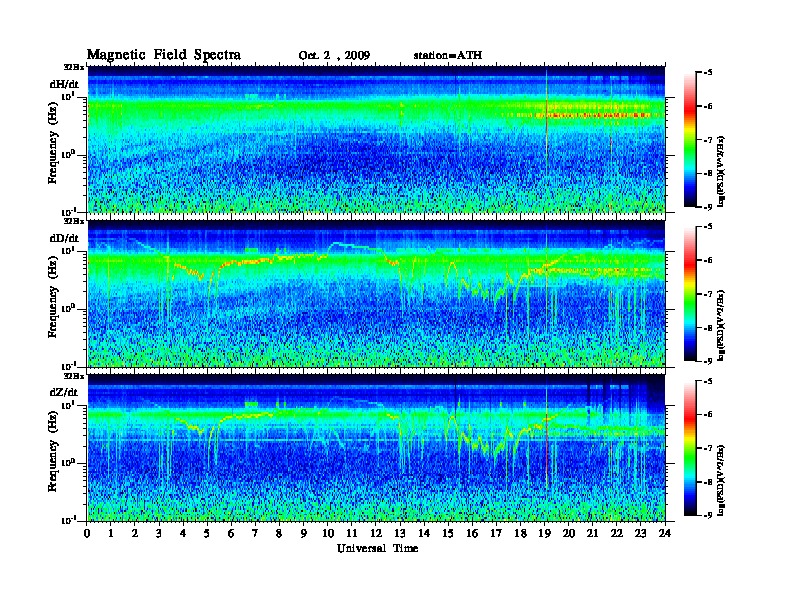Click the 'Frequency (Hz)' label of dZ/dt panel
The width and height of the screenshot is (792, 612).
pyautogui.click(x=53, y=451)
